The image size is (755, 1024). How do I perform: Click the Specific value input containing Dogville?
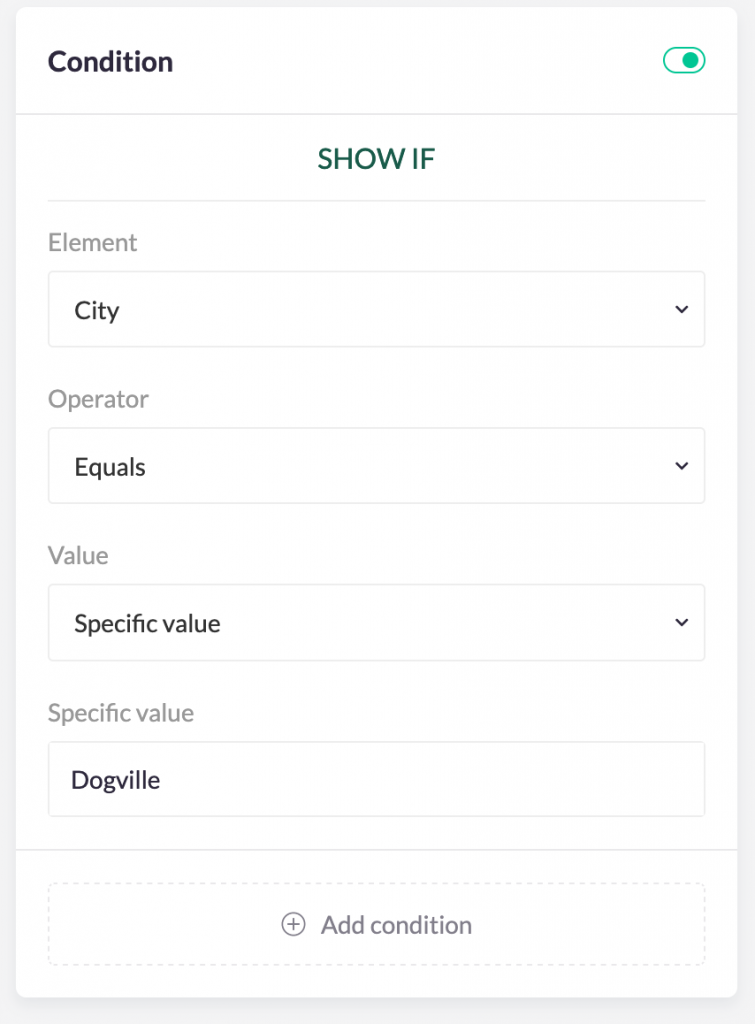click(x=376, y=779)
